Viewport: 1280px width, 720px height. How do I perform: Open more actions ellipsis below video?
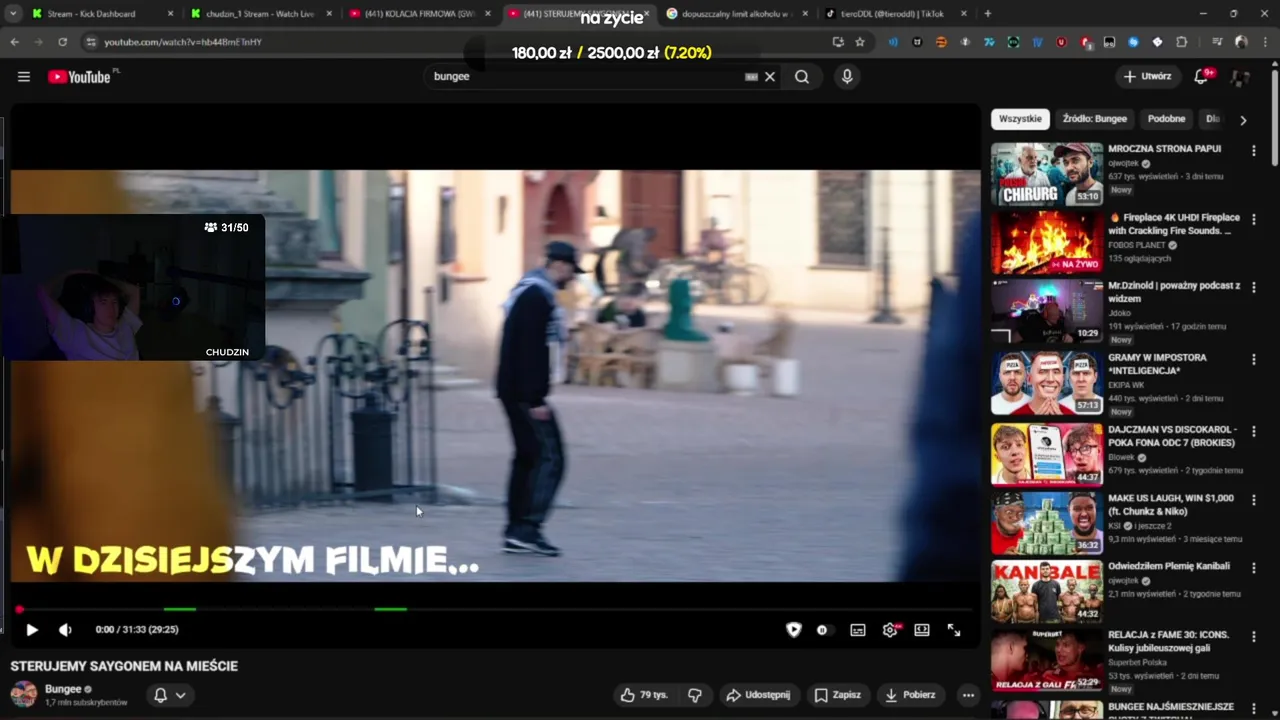(x=967, y=695)
